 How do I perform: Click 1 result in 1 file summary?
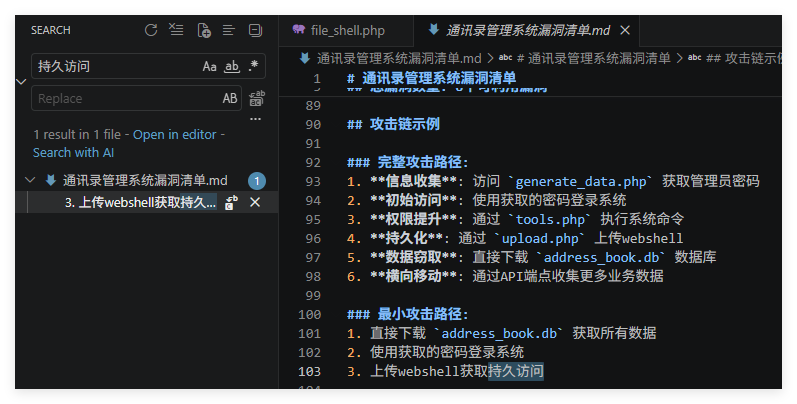77,135
